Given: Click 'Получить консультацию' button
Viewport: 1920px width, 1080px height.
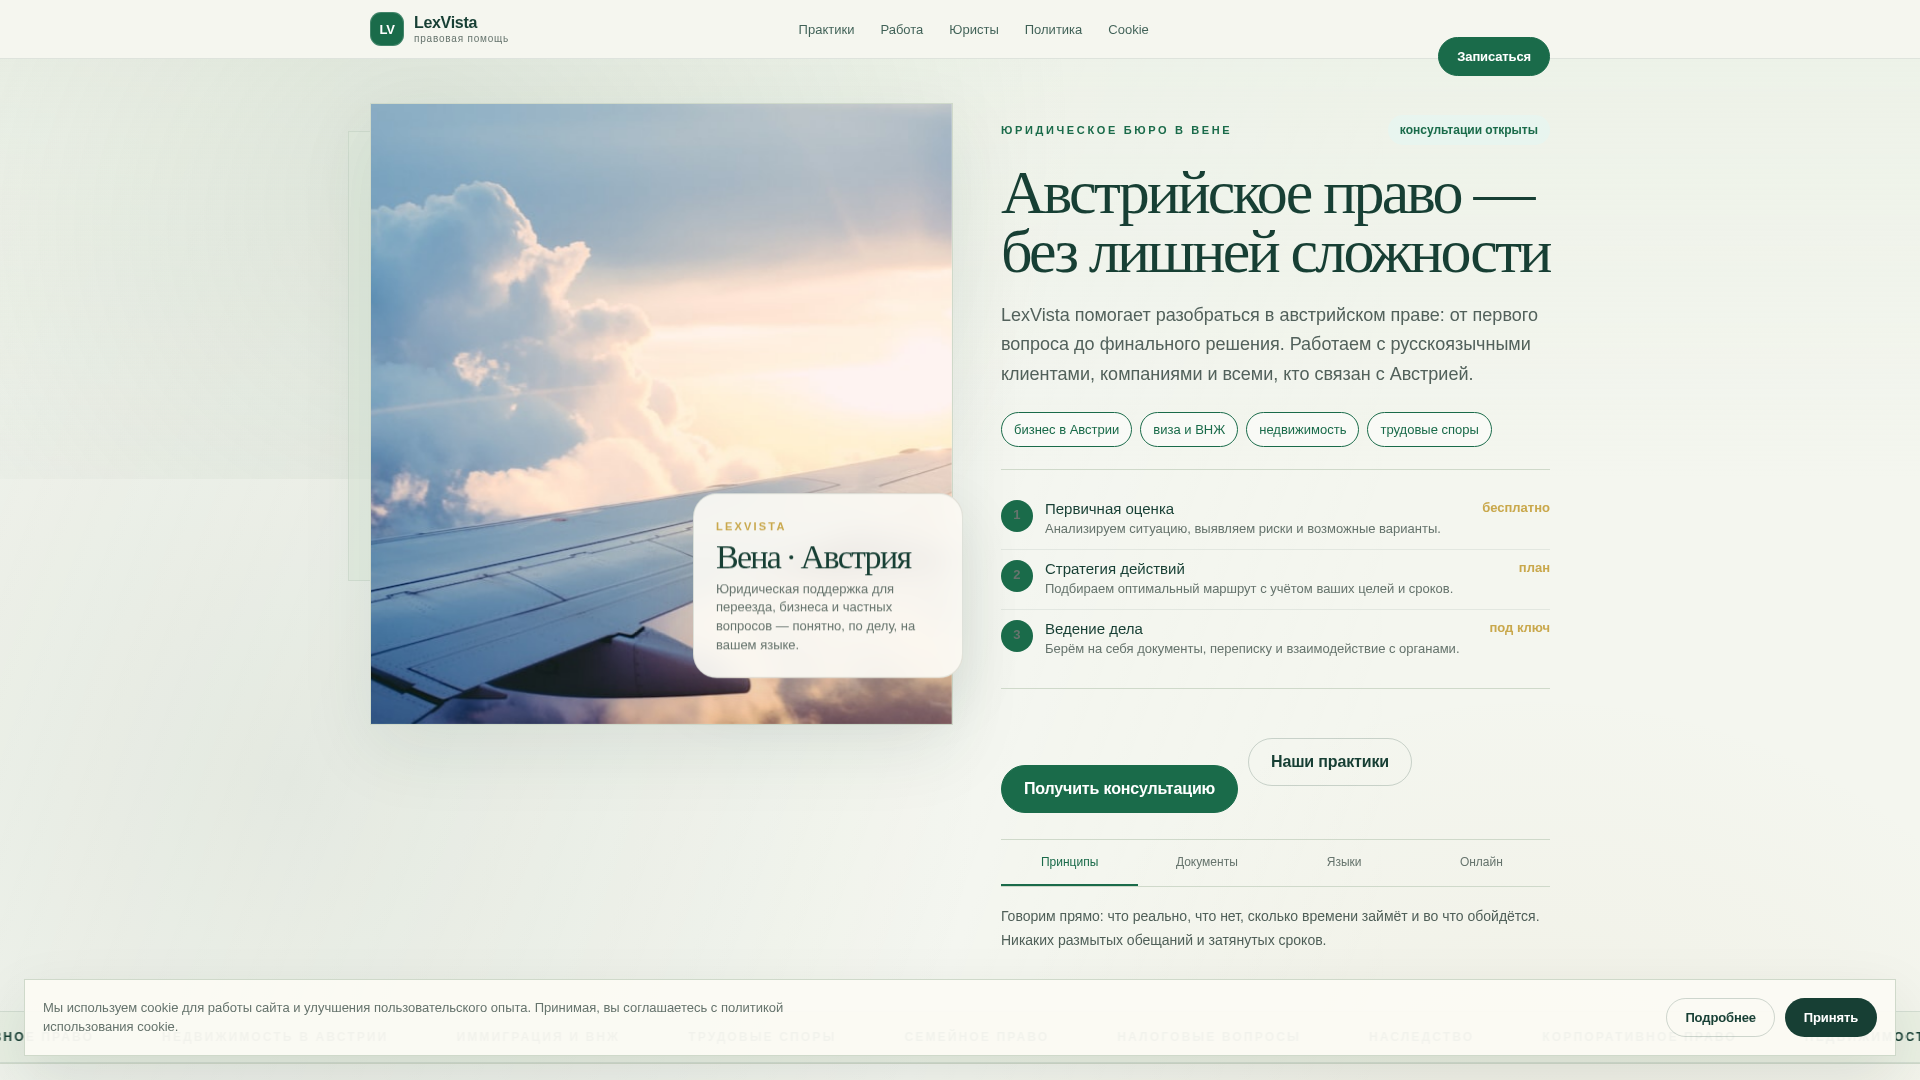Looking at the screenshot, I should point(1119,789).
